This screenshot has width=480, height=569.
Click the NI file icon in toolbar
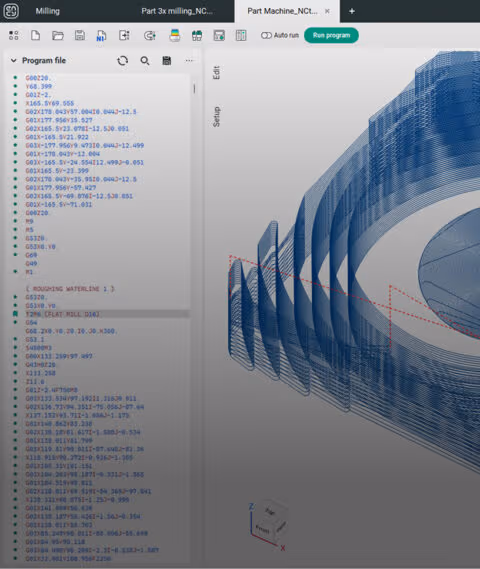click(101, 36)
